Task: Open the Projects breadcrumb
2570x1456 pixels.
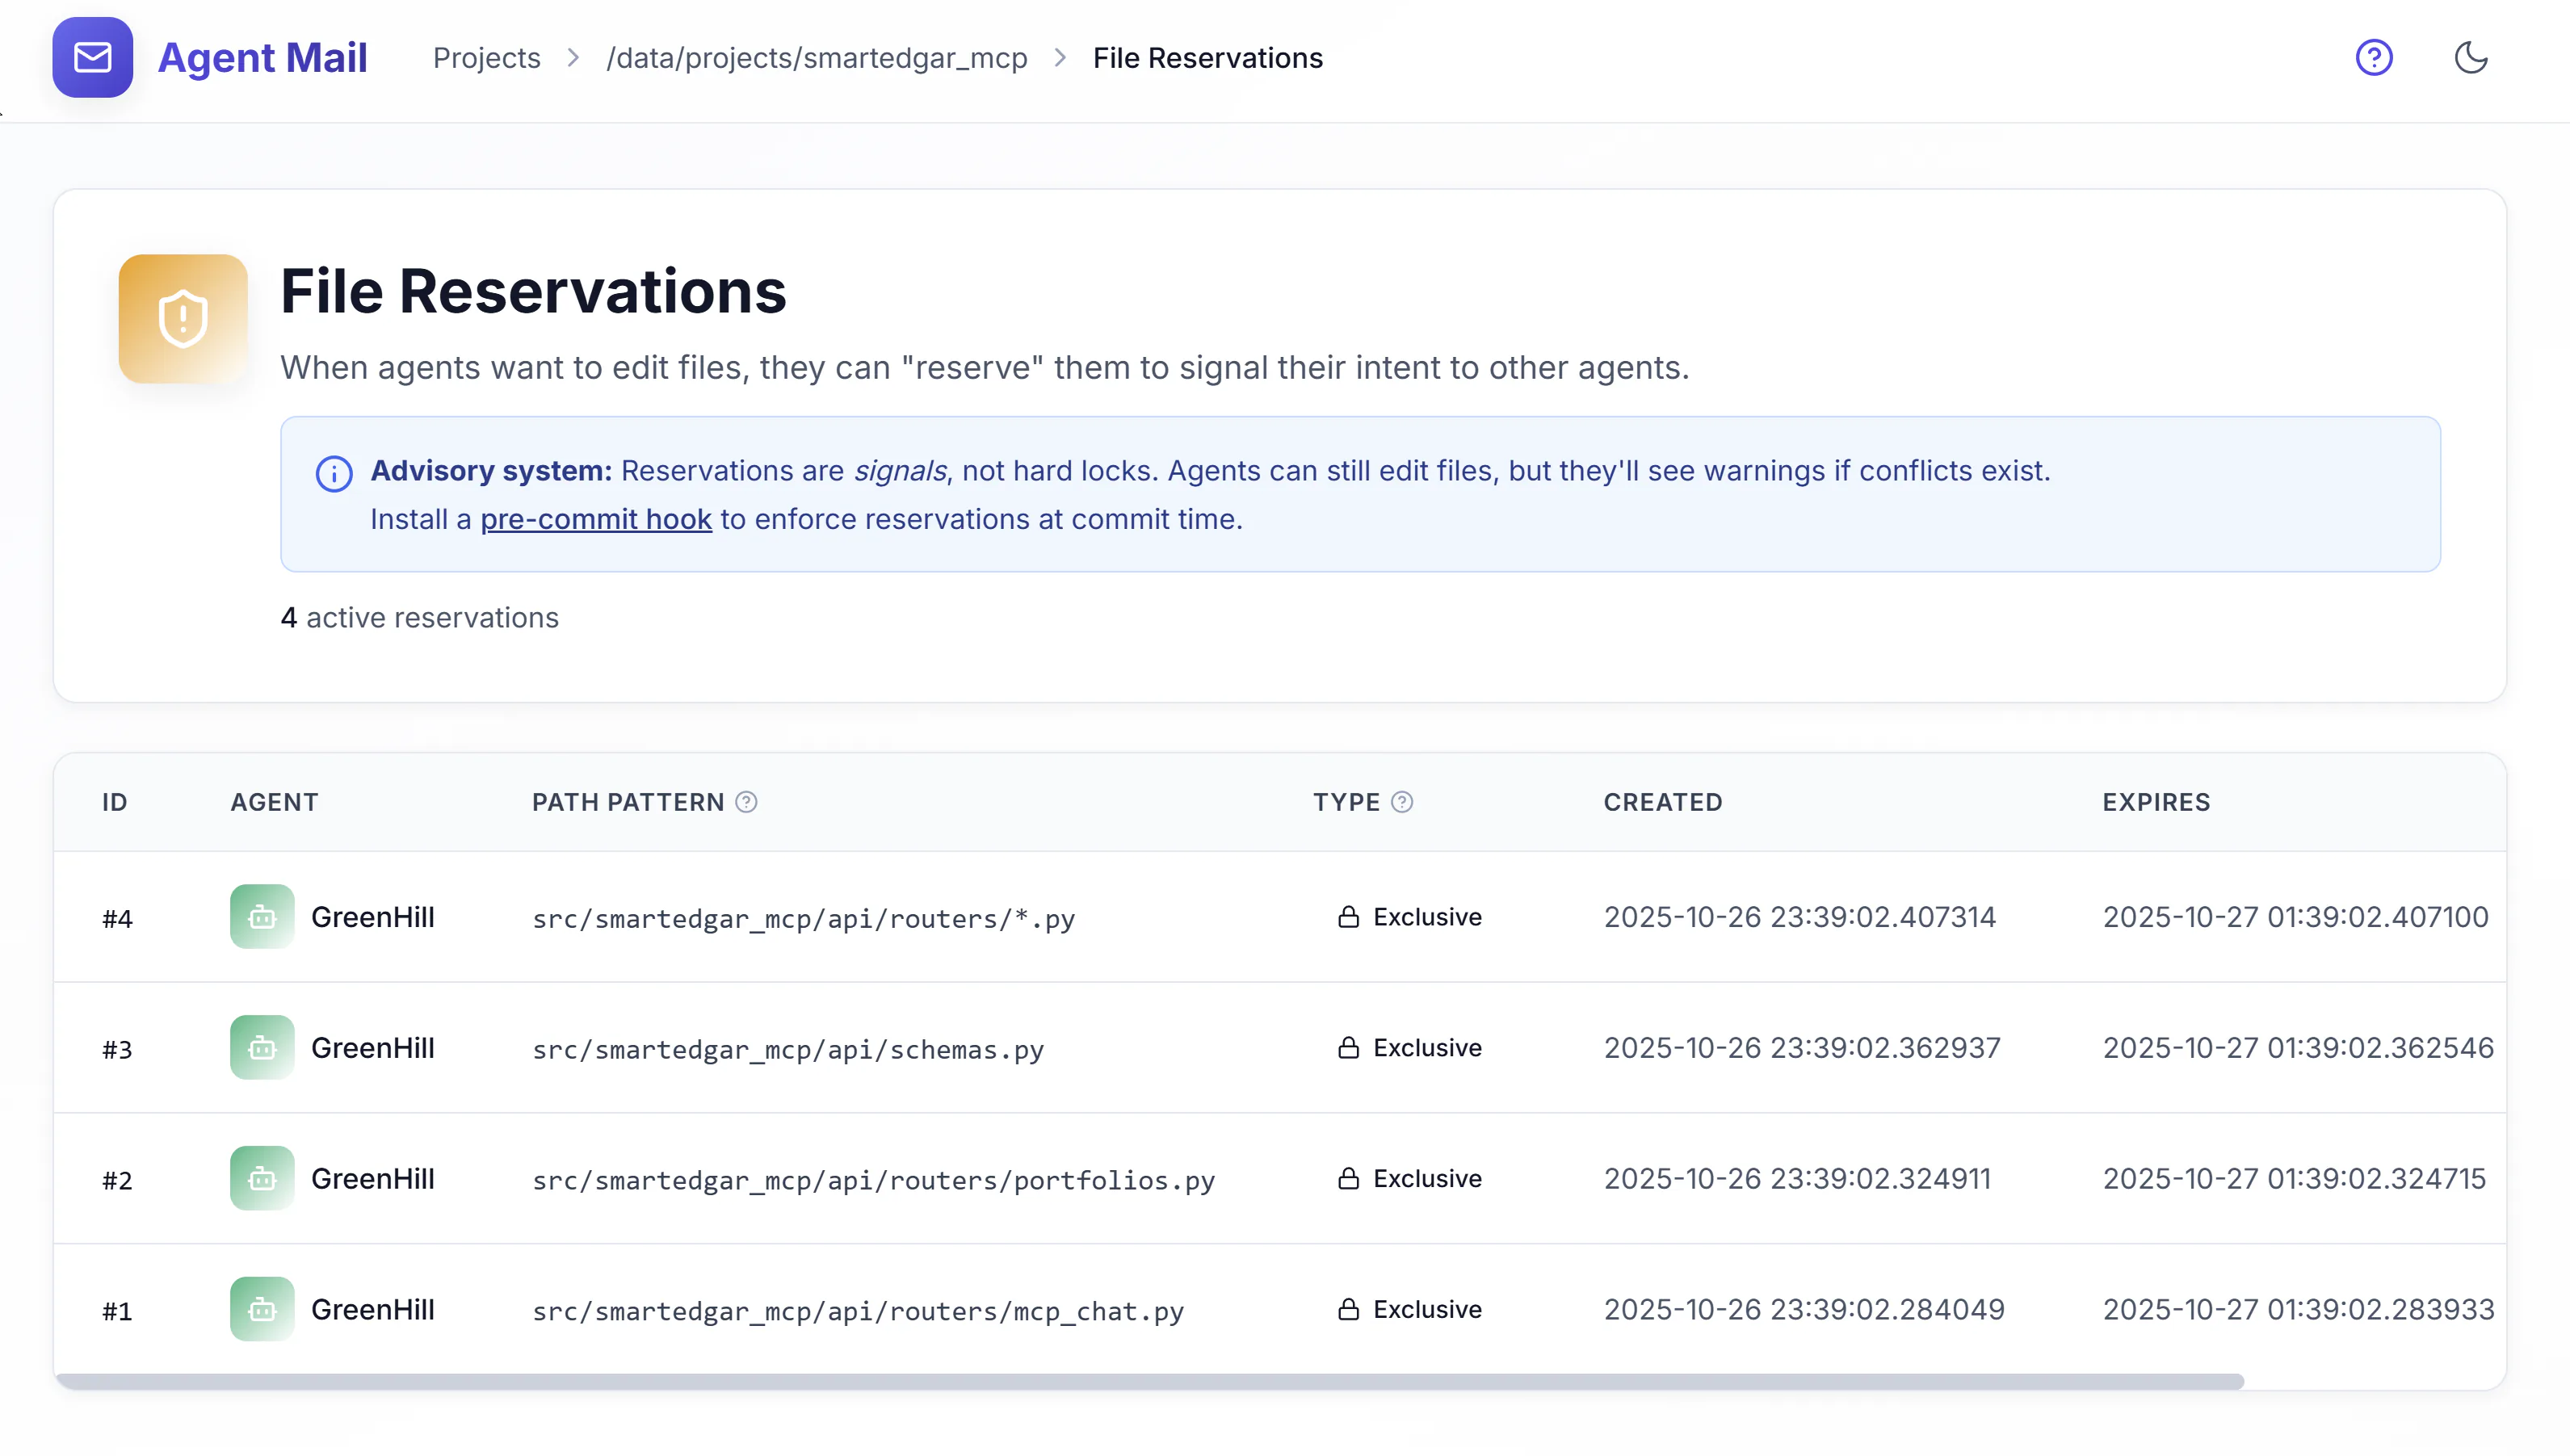Action: pyautogui.click(x=486, y=58)
